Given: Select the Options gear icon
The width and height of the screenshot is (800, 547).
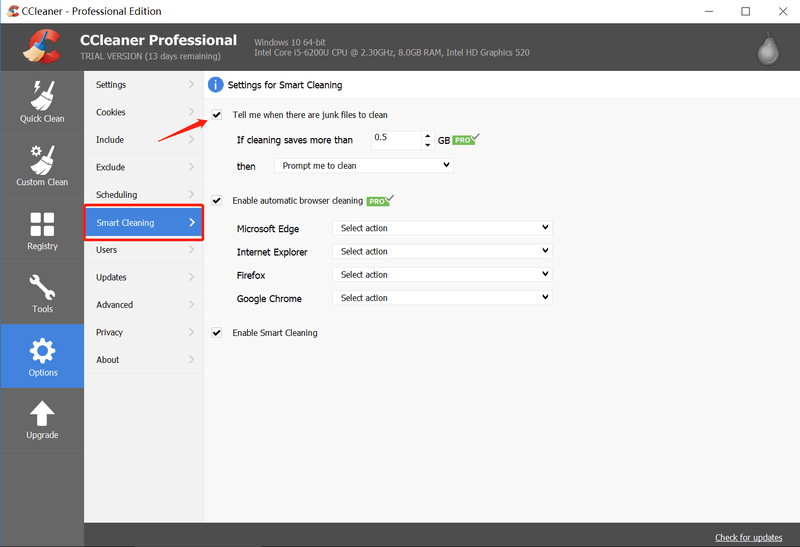Looking at the screenshot, I should (x=42, y=351).
